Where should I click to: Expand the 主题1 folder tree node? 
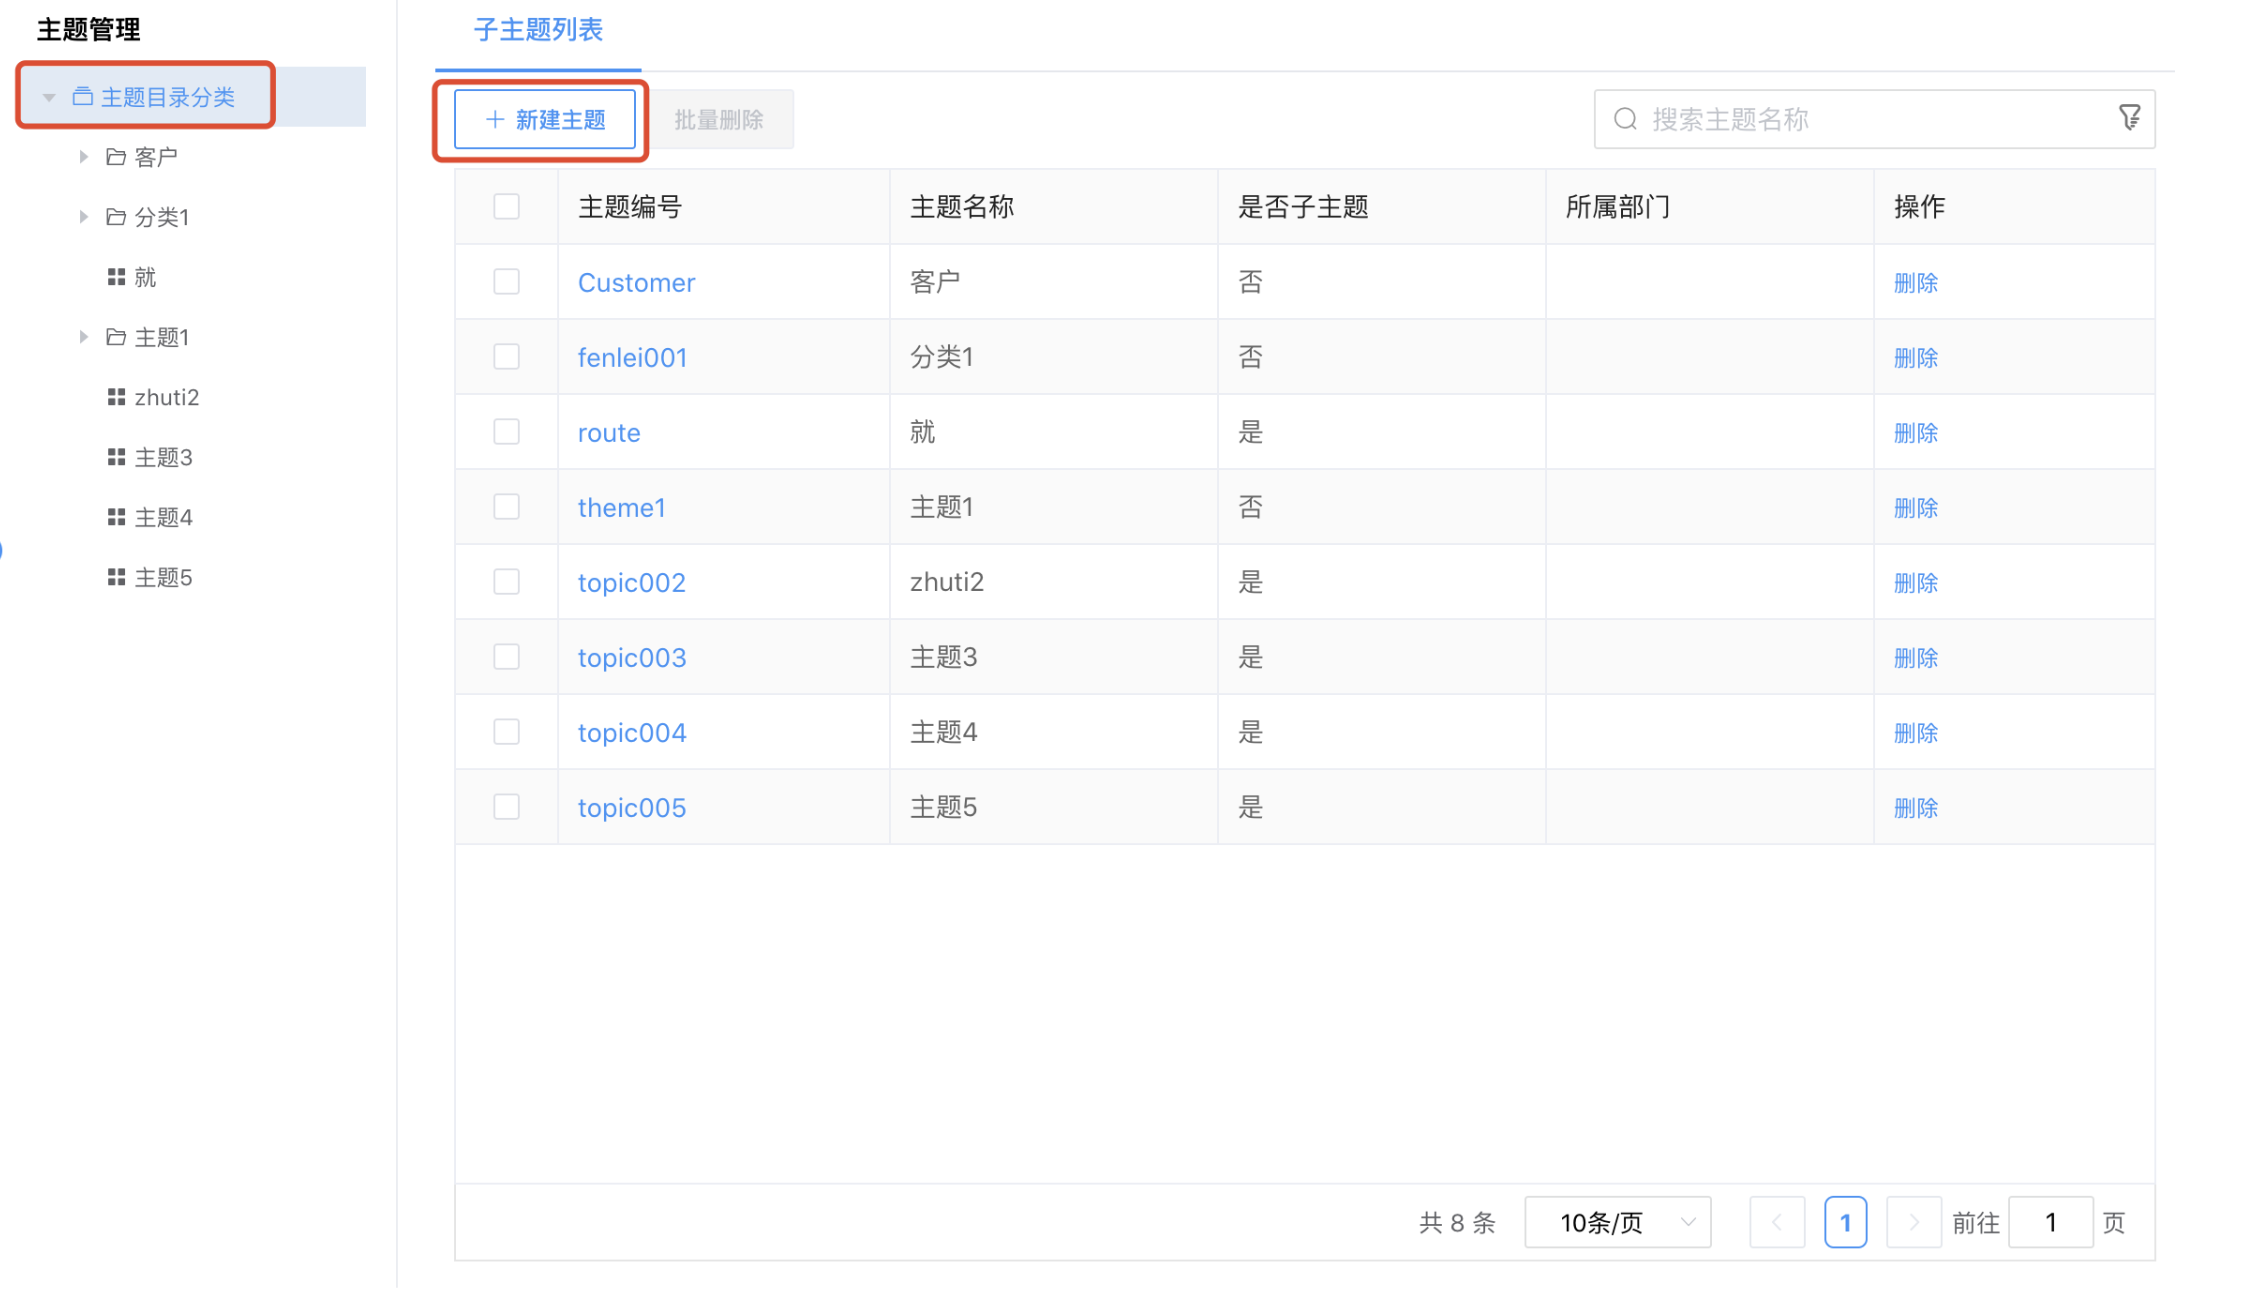coord(84,337)
